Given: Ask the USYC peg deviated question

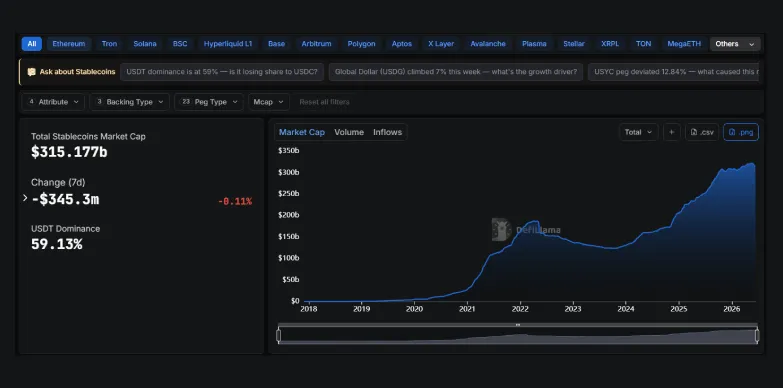Looking at the screenshot, I should [674, 72].
